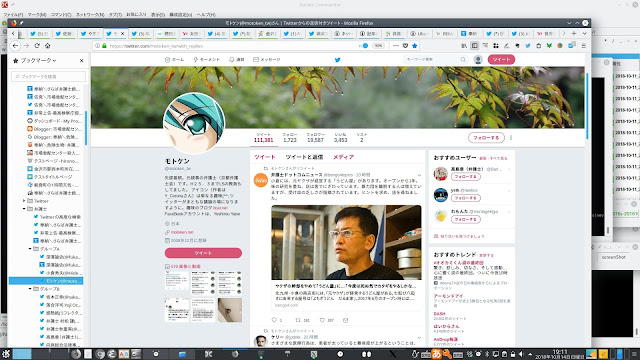This screenshot has width=640, height=360.
Task: Switch to メディア profile tab
Action: (343, 157)
